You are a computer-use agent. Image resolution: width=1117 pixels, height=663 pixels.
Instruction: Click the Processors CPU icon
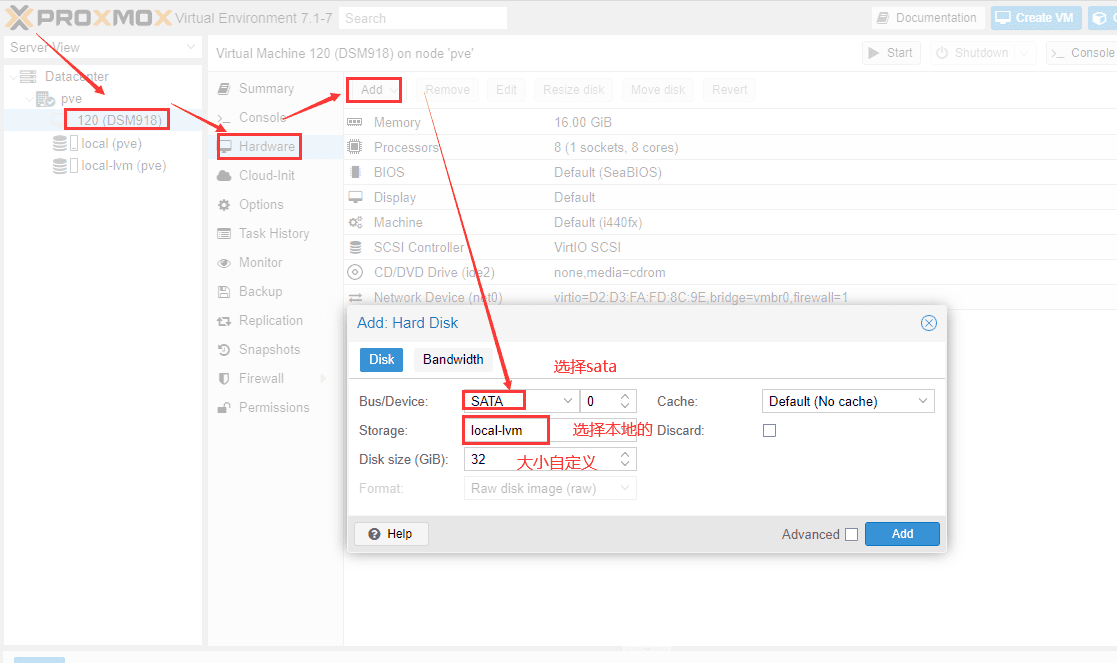355,147
